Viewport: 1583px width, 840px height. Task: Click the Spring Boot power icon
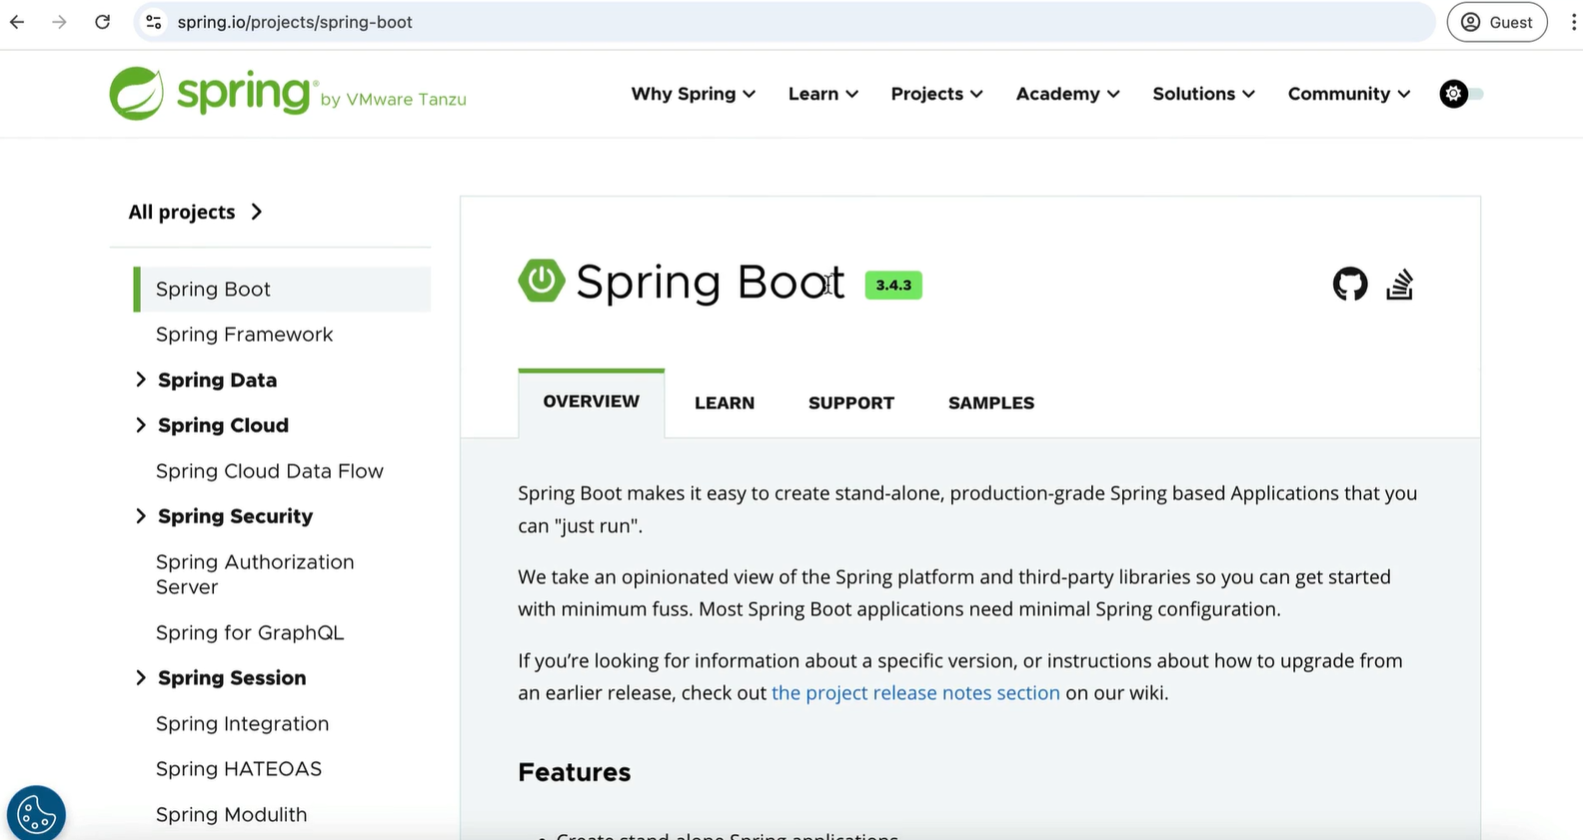coord(541,281)
